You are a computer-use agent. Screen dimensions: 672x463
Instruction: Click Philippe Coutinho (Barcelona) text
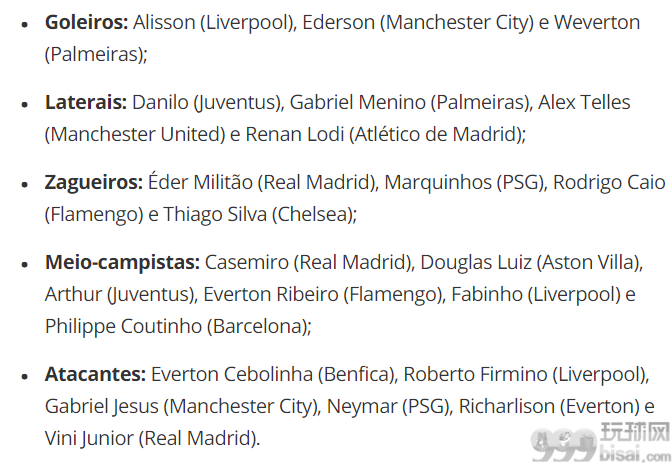177,327
